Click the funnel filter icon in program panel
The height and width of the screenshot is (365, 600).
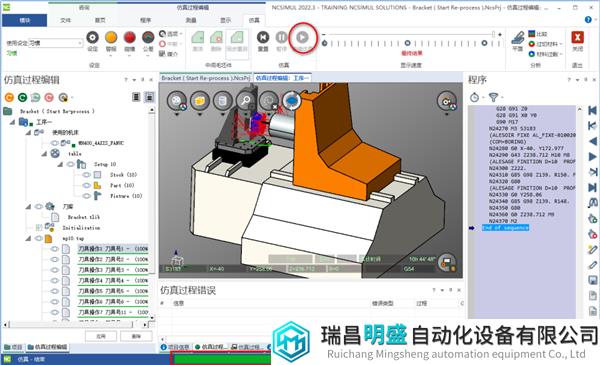[x=494, y=97]
